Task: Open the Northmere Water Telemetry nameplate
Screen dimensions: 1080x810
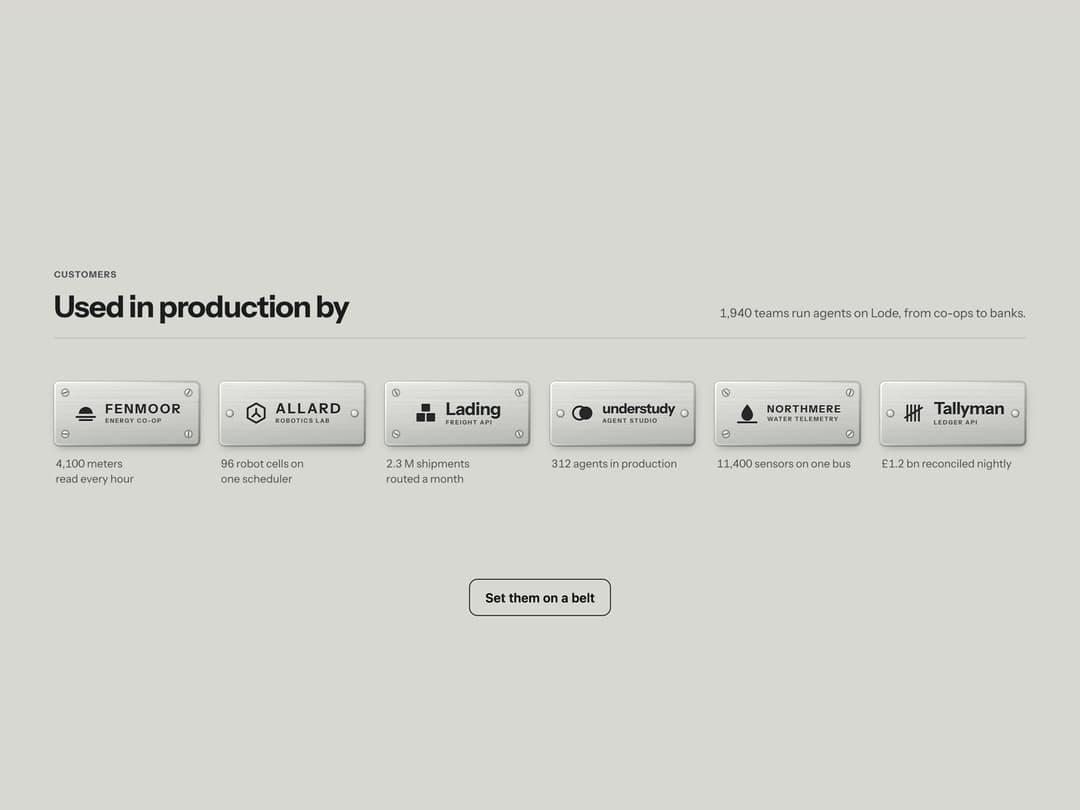Action: point(787,413)
